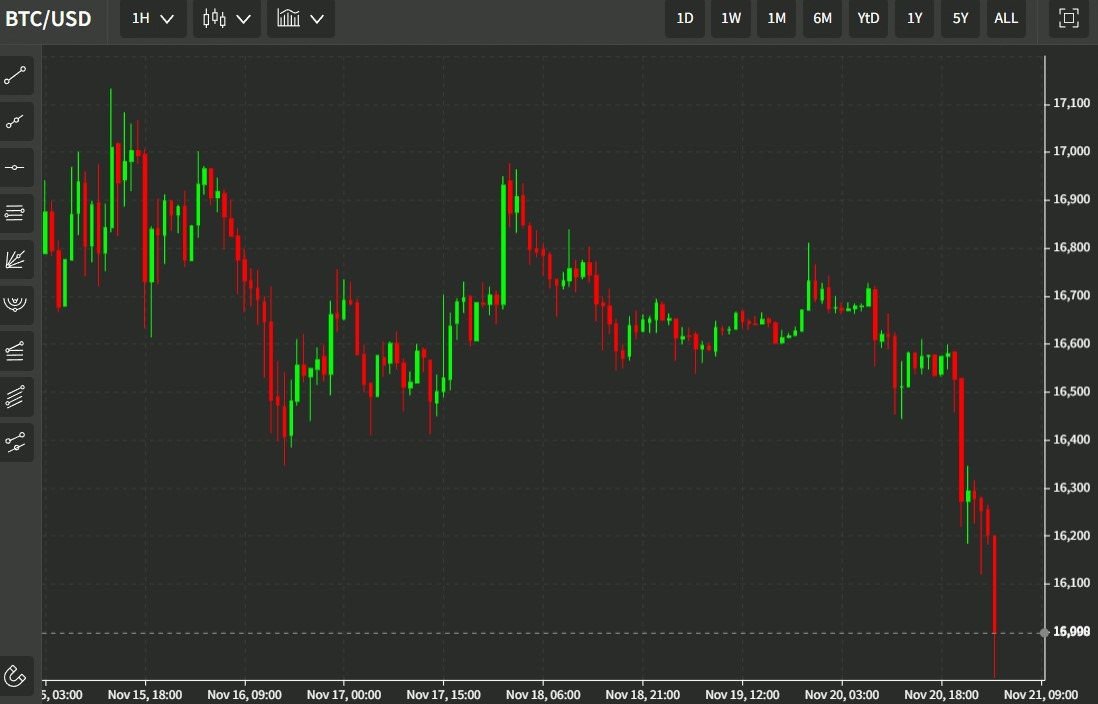This screenshot has height=704, width=1098.
Task: Select the rising trend channel tool
Action: click(15, 350)
